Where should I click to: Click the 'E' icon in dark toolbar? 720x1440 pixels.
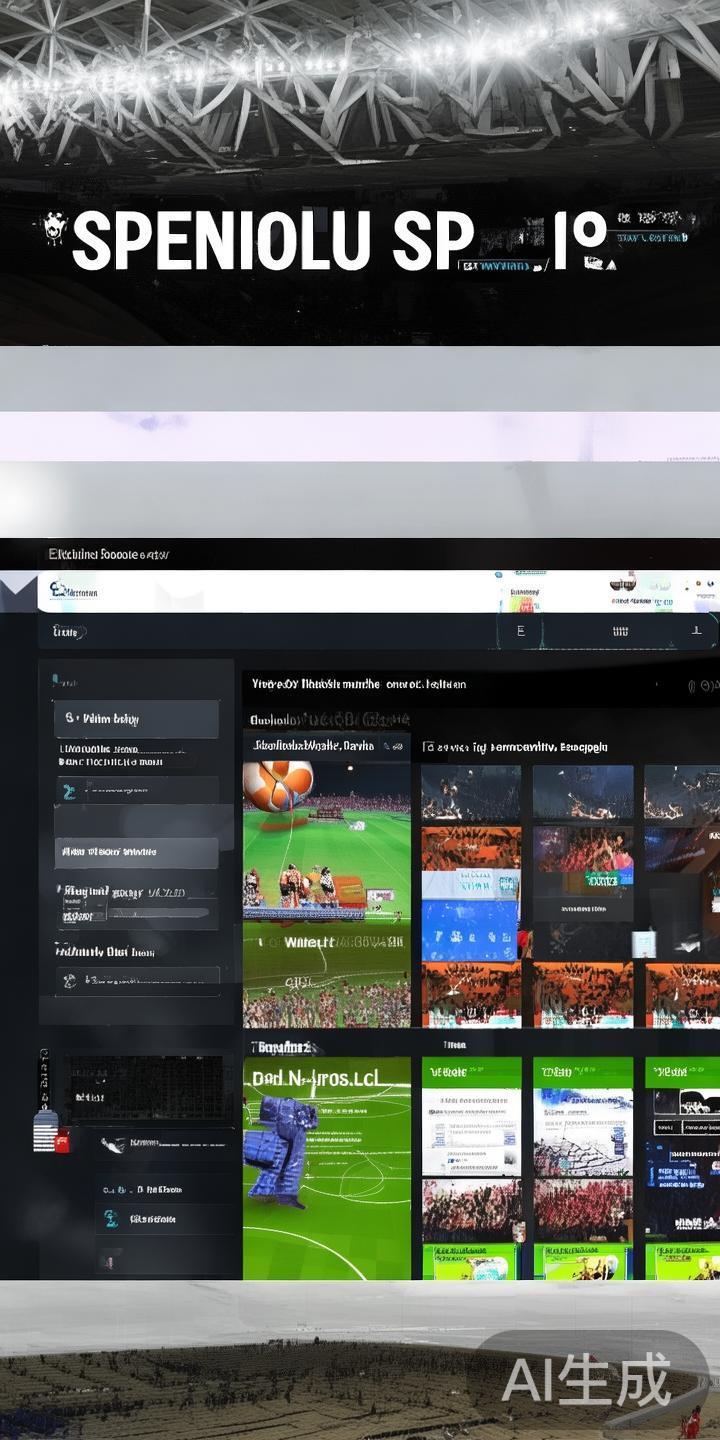click(520, 631)
